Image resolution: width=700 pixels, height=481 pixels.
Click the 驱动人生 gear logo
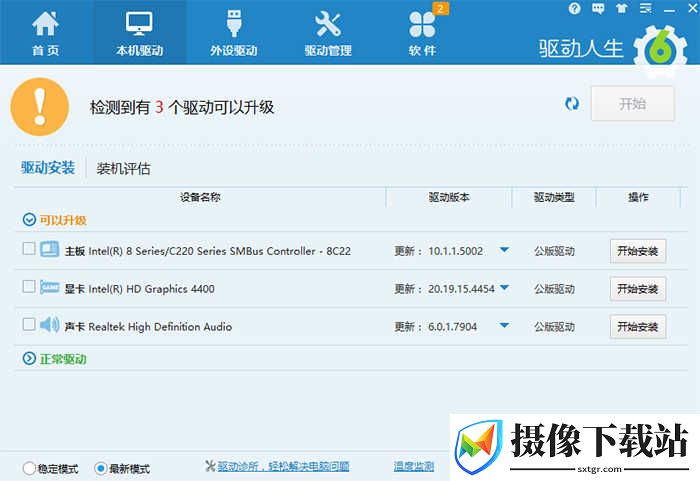point(660,50)
